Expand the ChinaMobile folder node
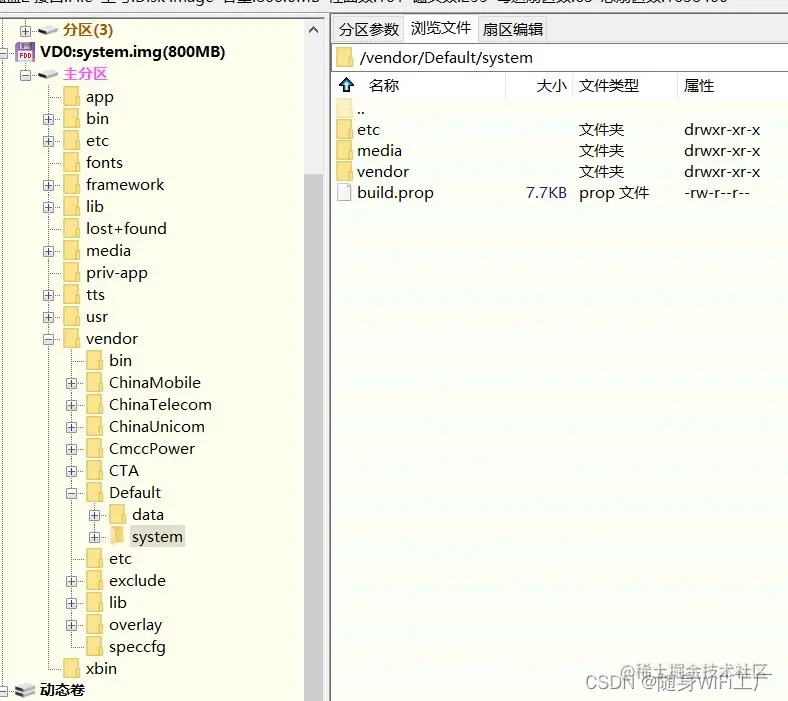The height and width of the screenshot is (701, 788). [x=71, y=383]
